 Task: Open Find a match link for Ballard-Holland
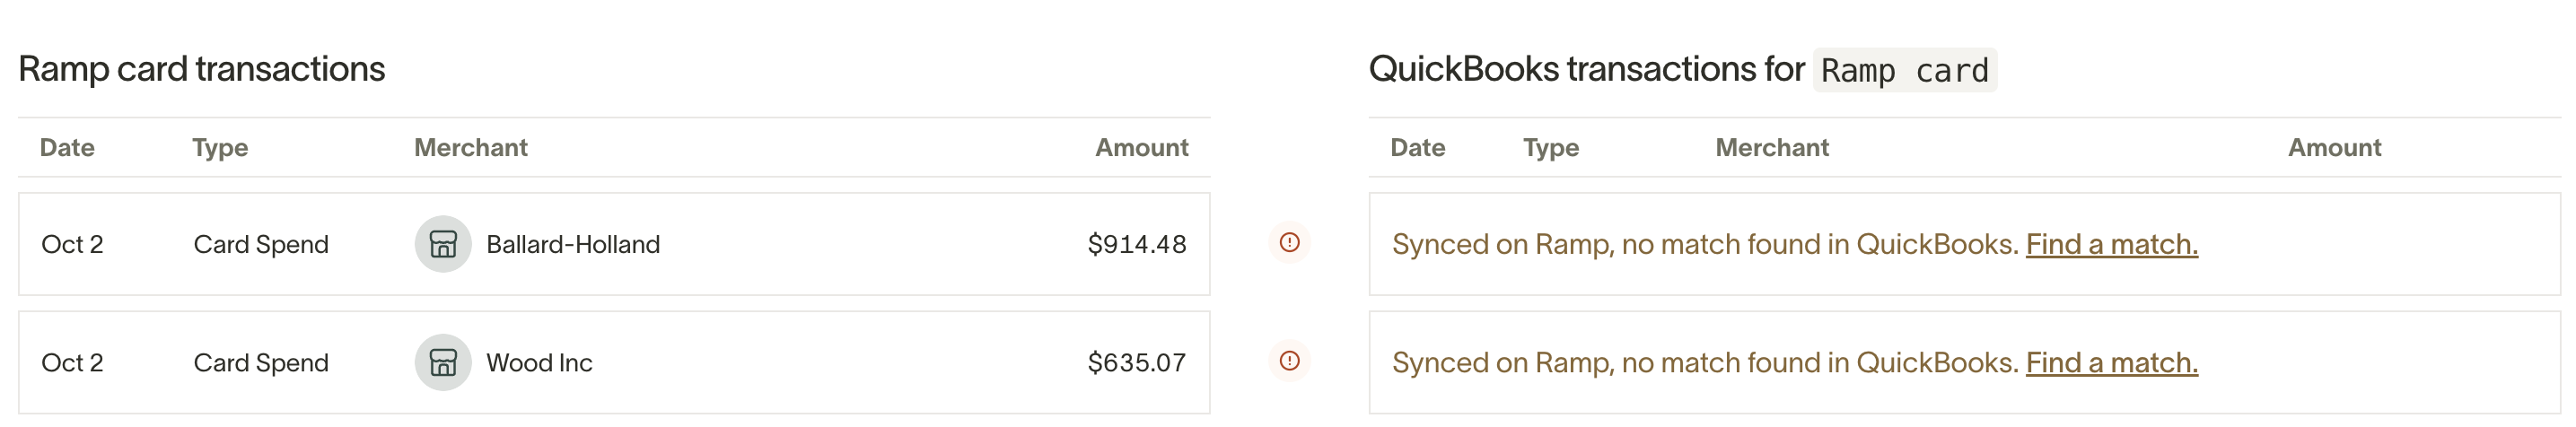point(2112,244)
